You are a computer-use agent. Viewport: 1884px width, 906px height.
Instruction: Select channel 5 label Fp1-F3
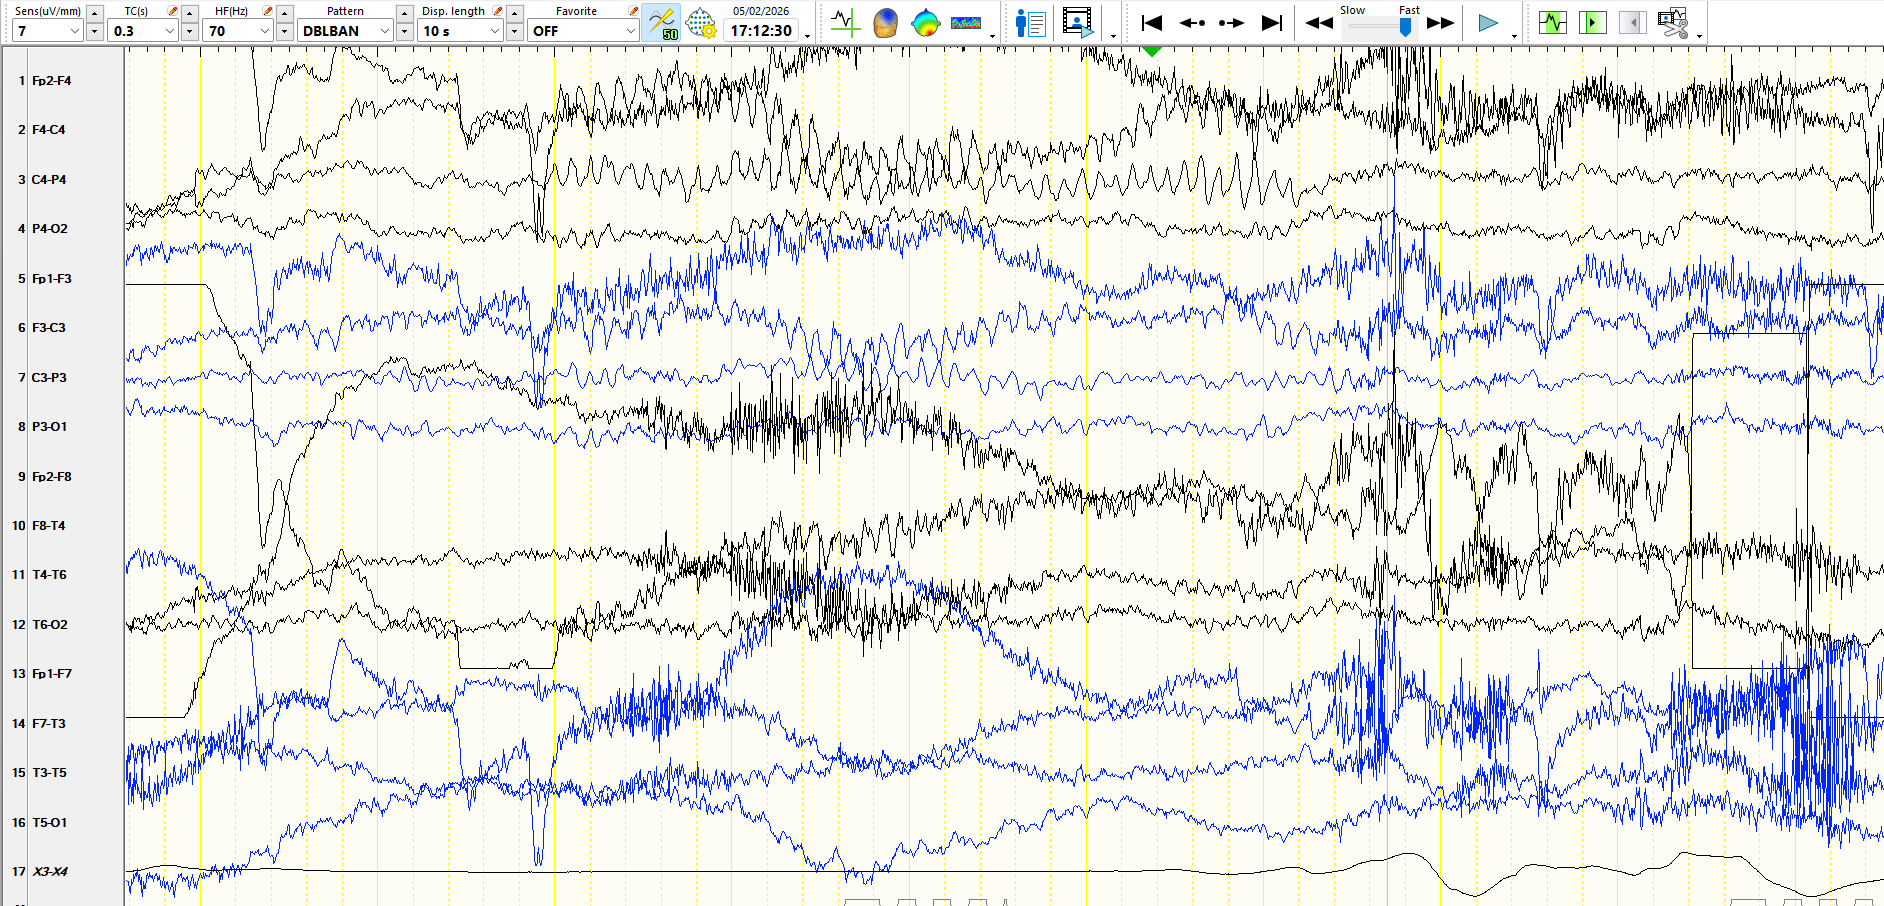pos(51,279)
